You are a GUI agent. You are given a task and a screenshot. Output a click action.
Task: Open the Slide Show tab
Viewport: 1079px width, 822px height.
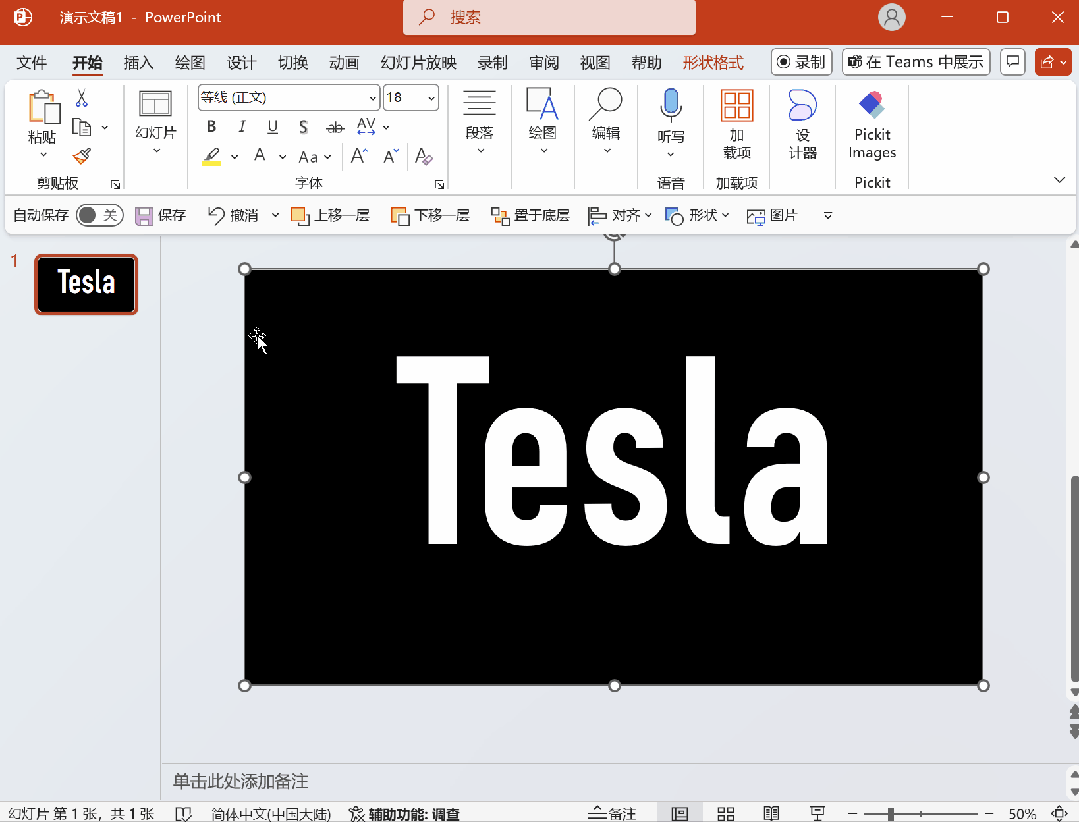point(418,63)
